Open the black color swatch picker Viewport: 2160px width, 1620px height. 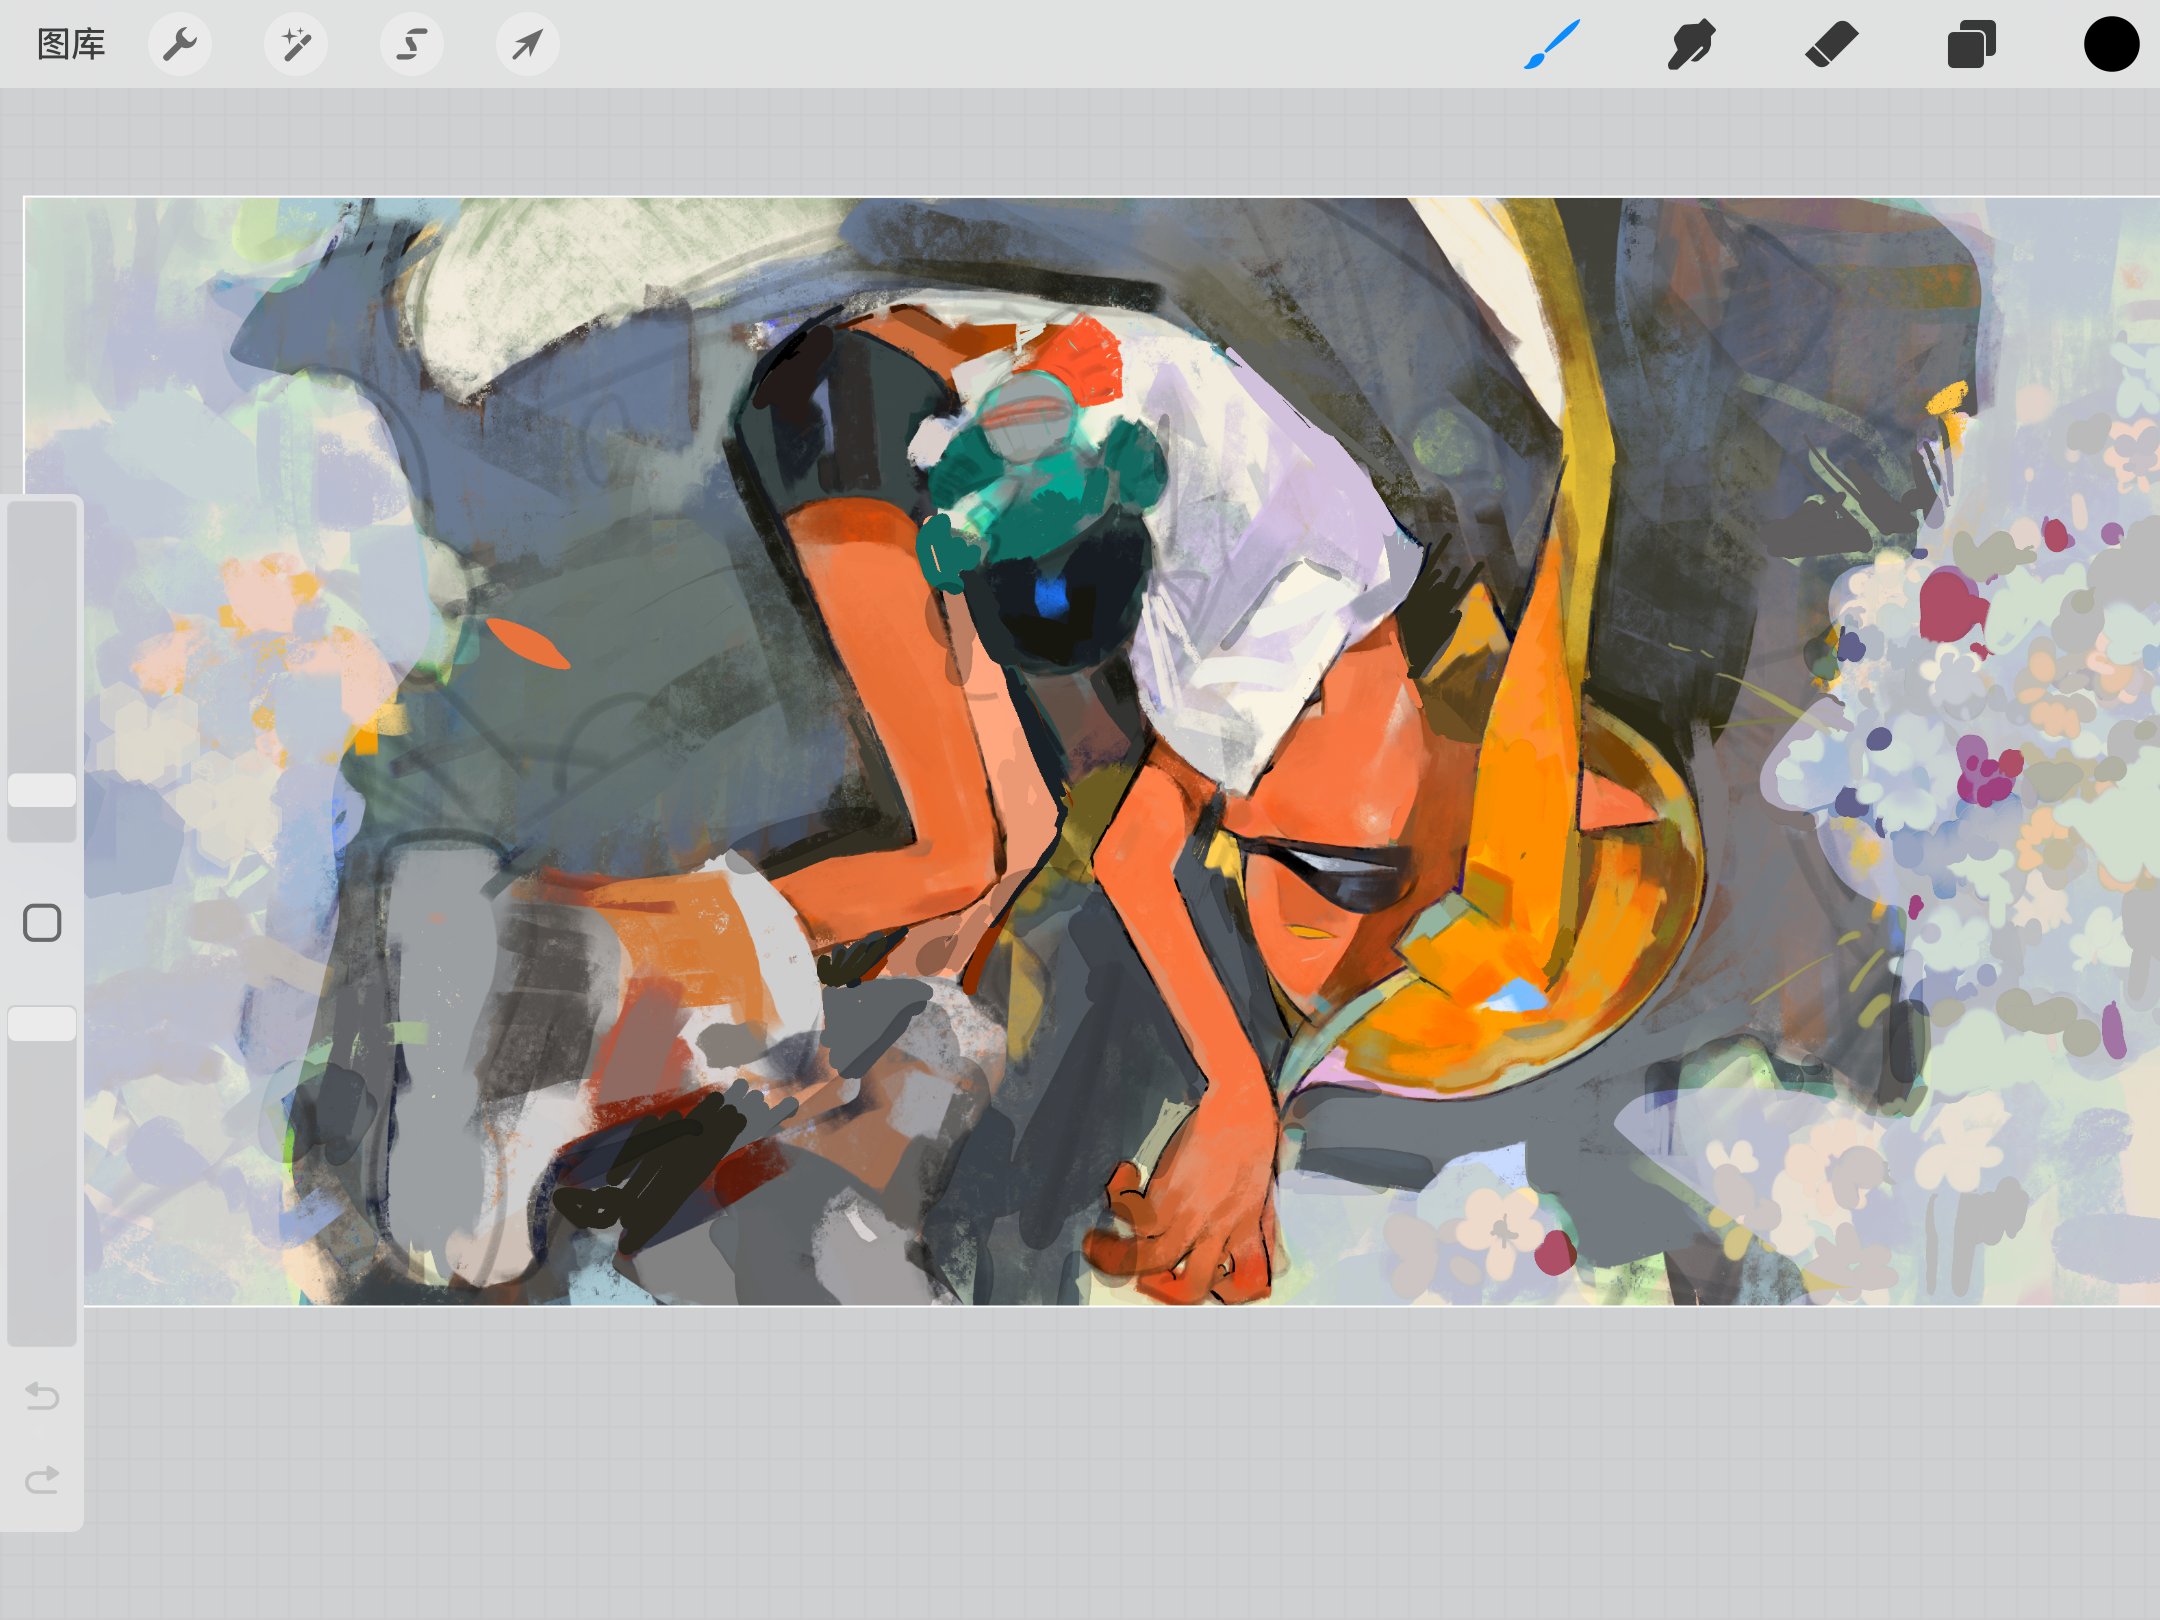click(x=2111, y=44)
